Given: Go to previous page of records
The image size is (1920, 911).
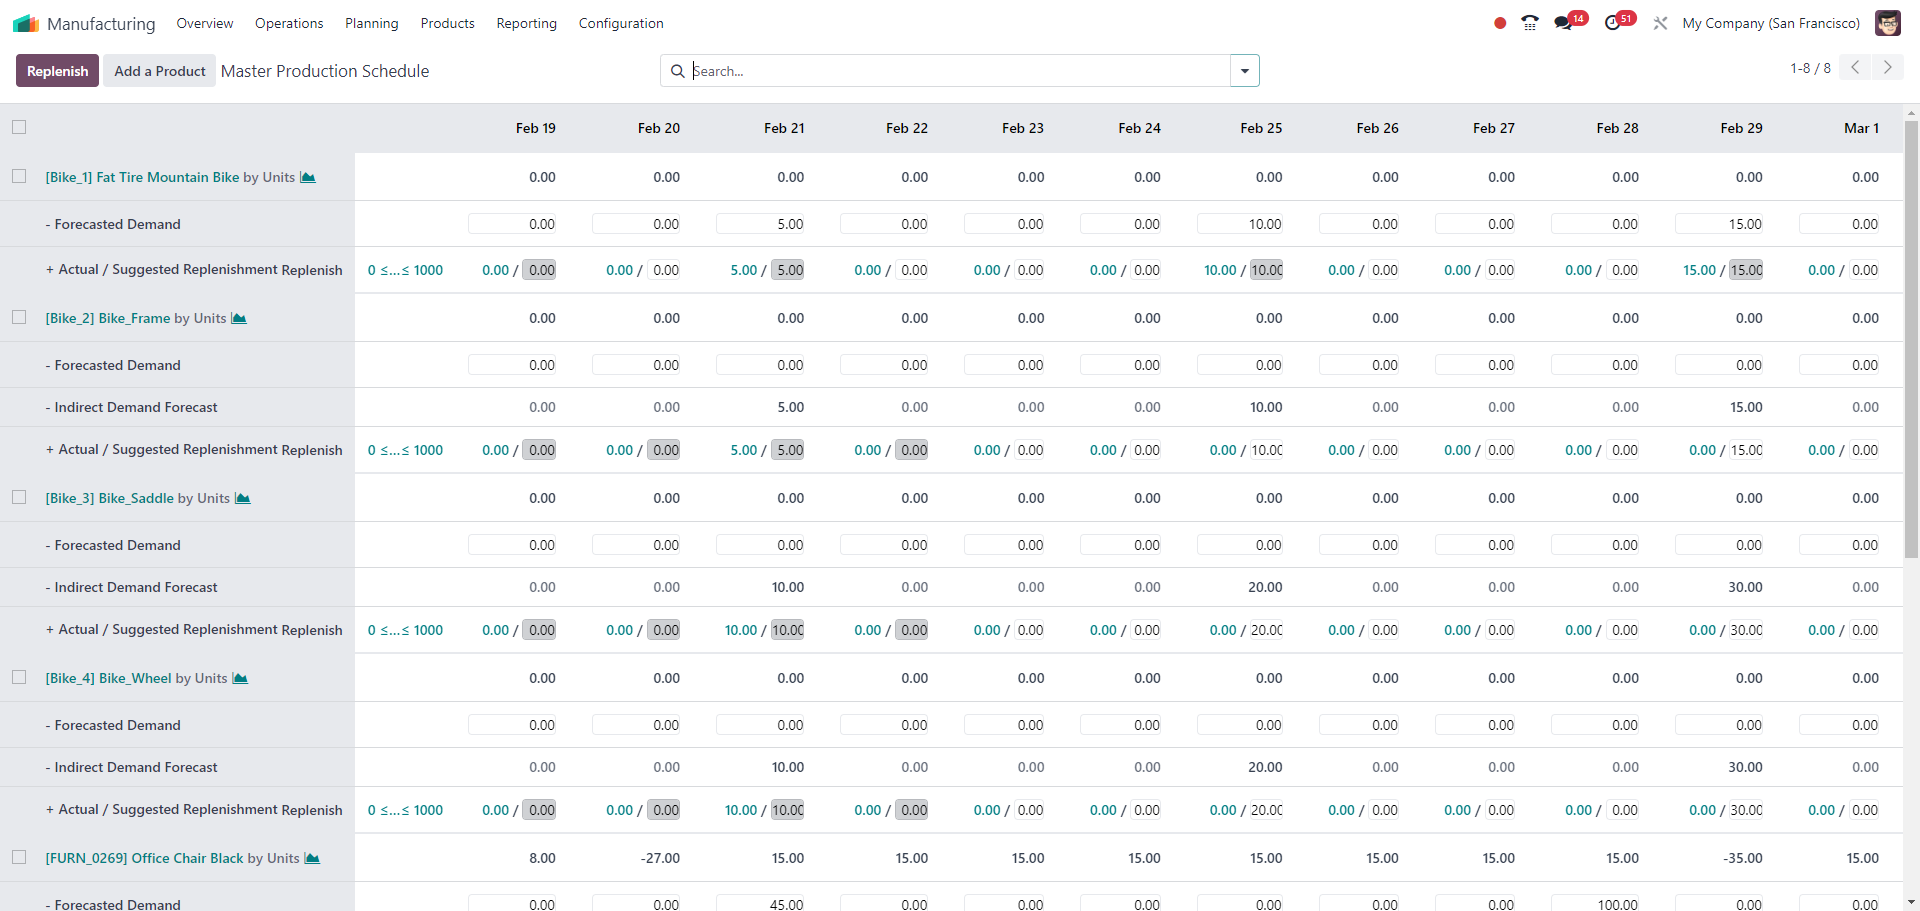Looking at the screenshot, I should tap(1855, 67).
